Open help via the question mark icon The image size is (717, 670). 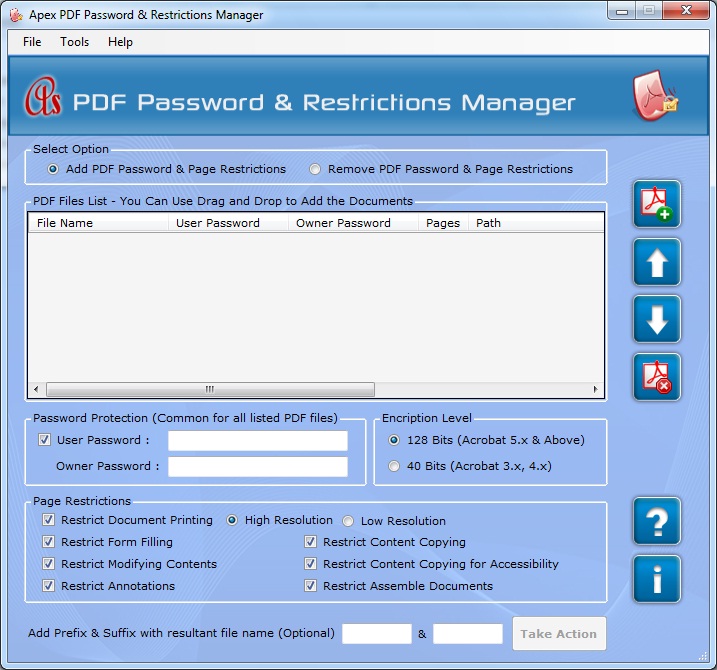(x=657, y=522)
